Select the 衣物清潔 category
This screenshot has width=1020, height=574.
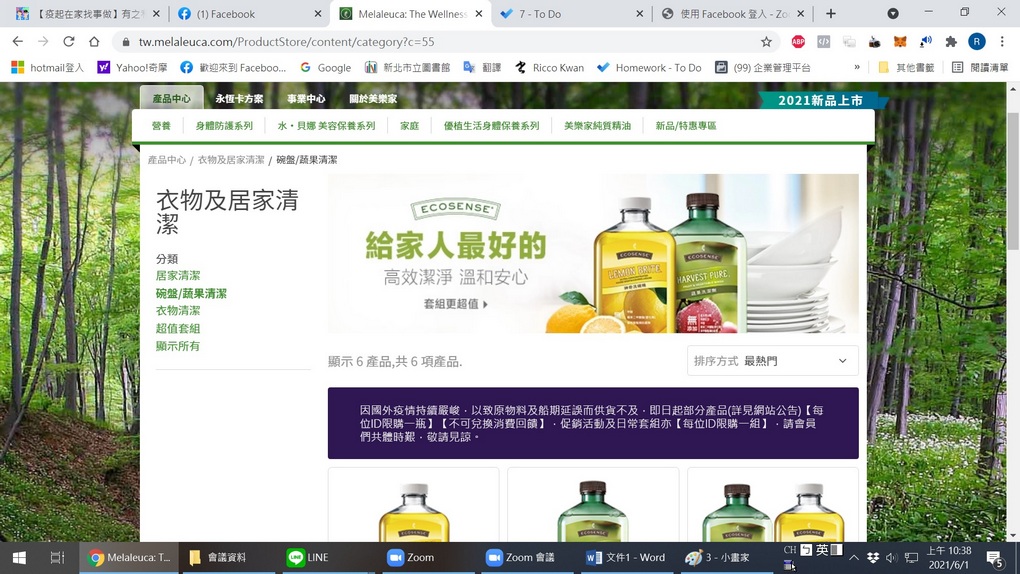coord(178,310)
